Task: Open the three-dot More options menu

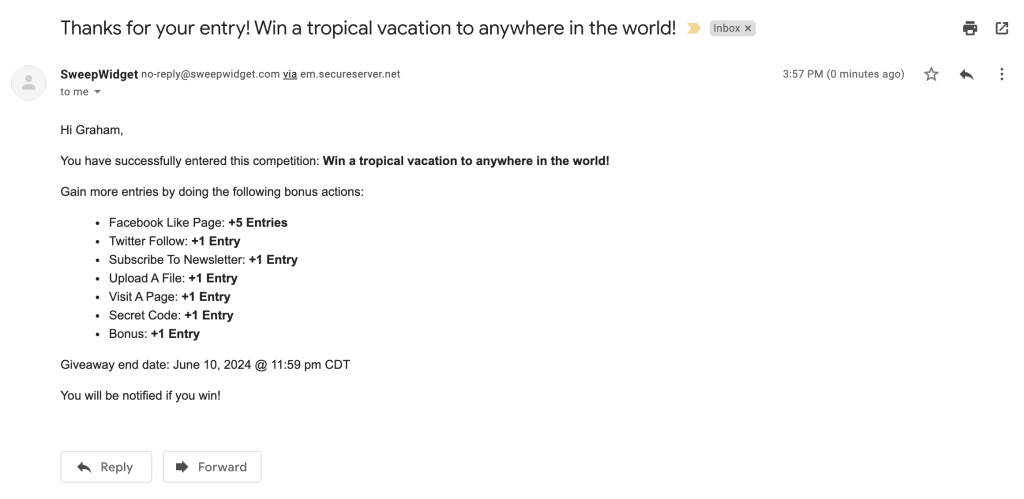Action: point(1002,74)
